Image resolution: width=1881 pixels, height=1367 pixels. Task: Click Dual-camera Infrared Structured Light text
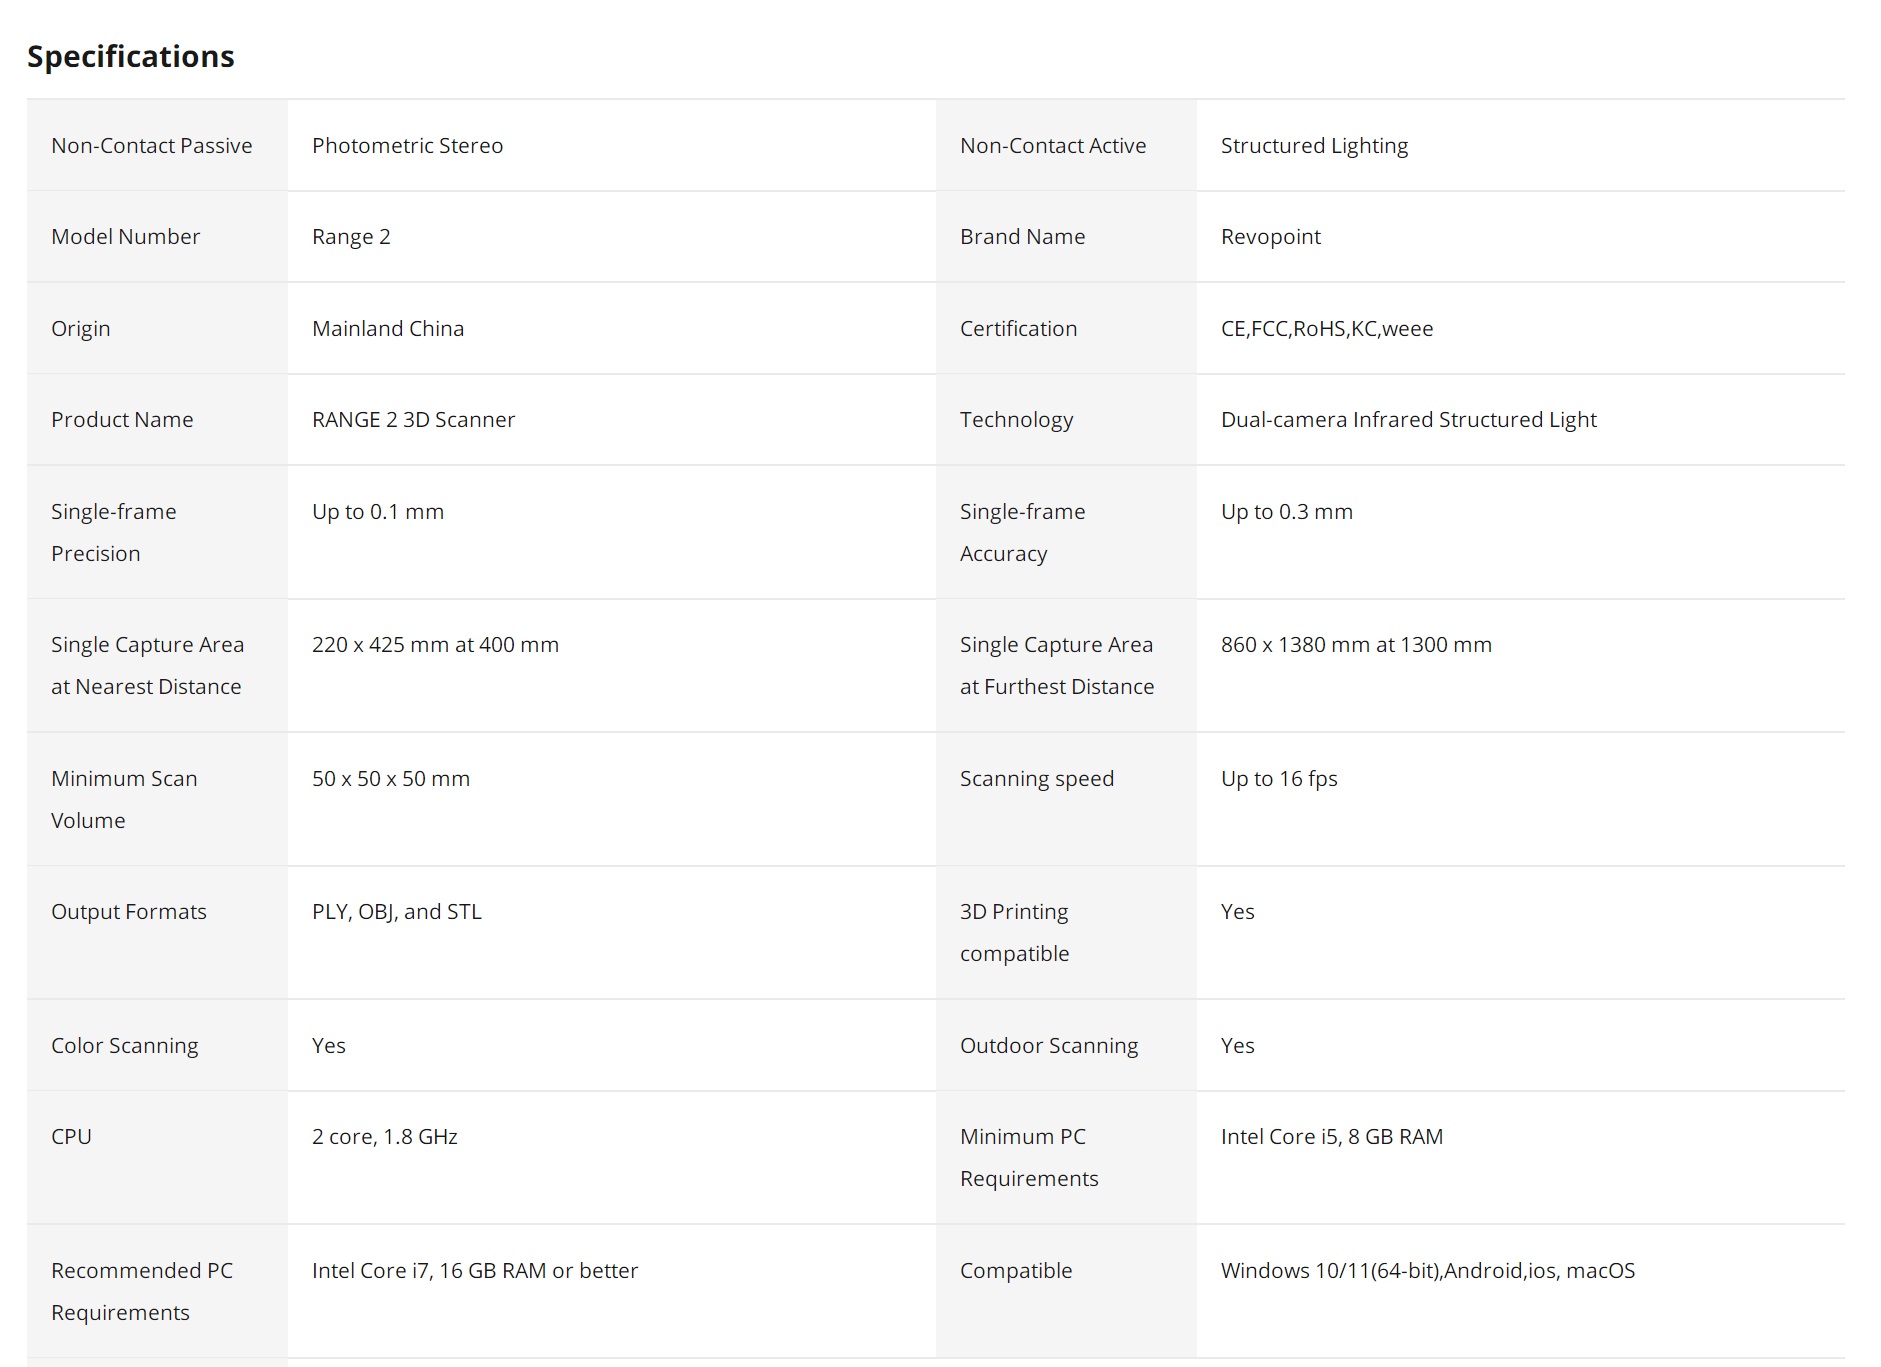pos(1409,420)
